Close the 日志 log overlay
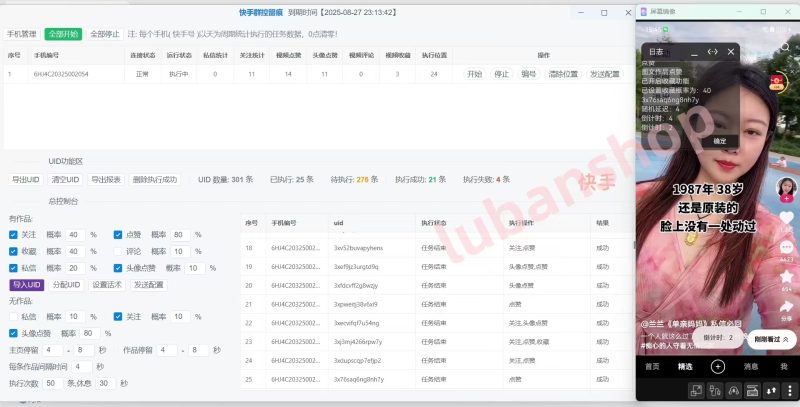 (731, 52)
